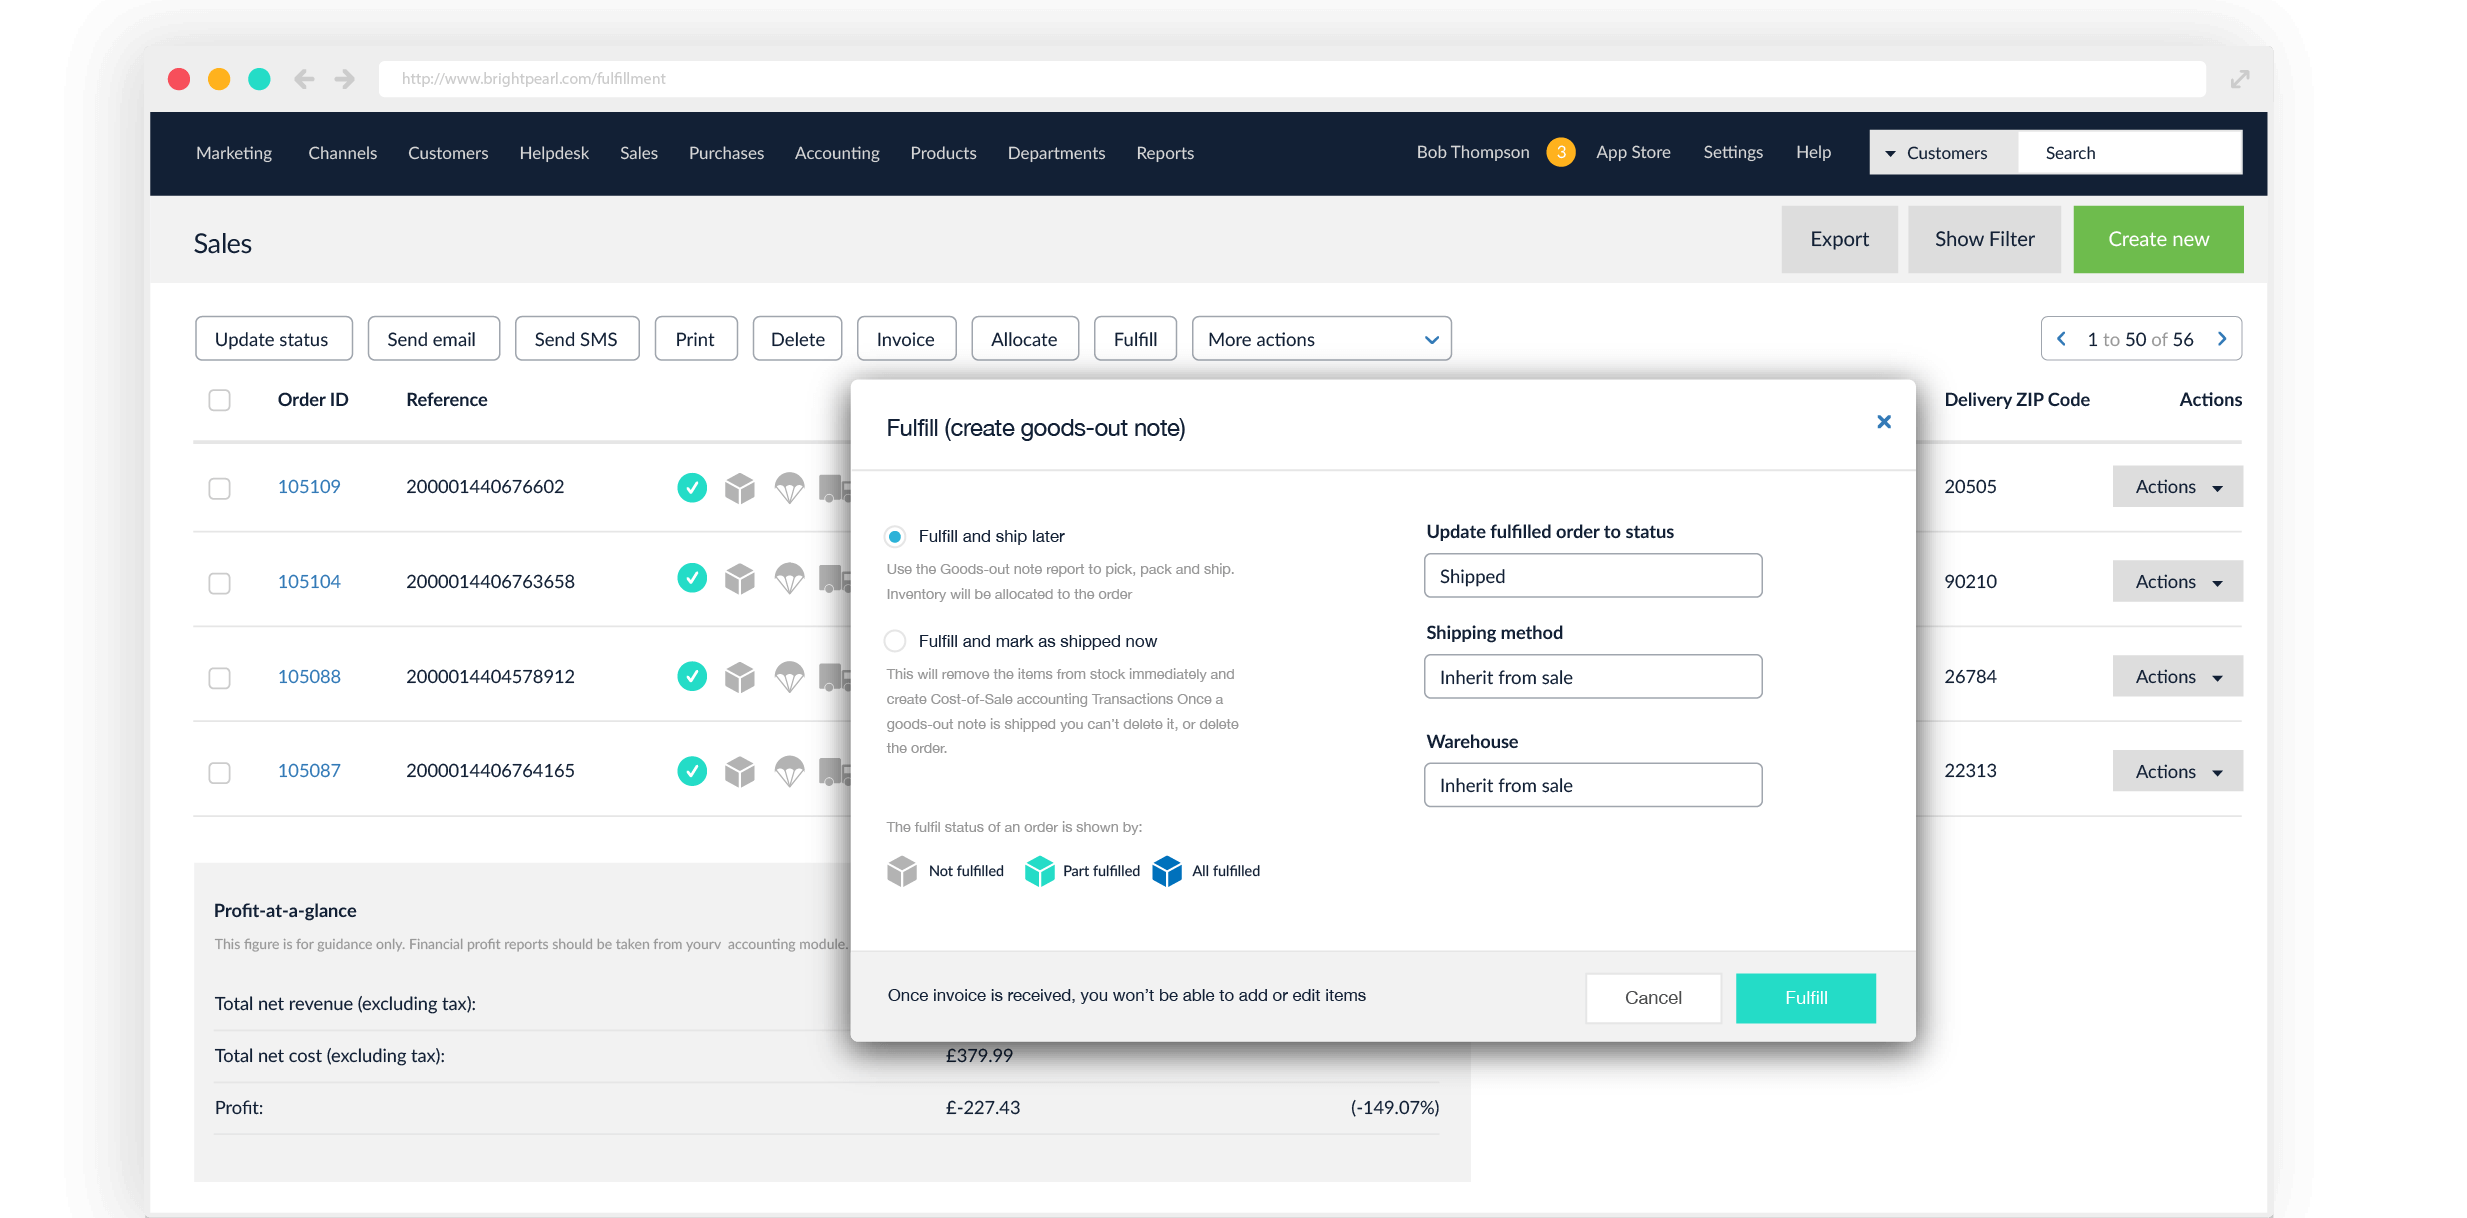Click the Show Filter button

[x=1984, y=240]
